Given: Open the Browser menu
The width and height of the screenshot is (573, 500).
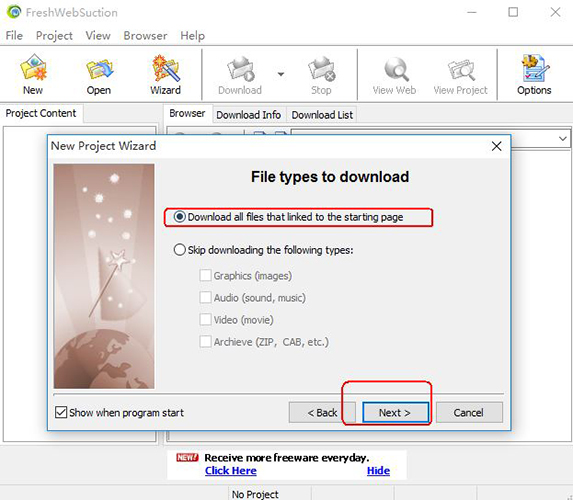Looking at the screenshot, I should 145,35.
